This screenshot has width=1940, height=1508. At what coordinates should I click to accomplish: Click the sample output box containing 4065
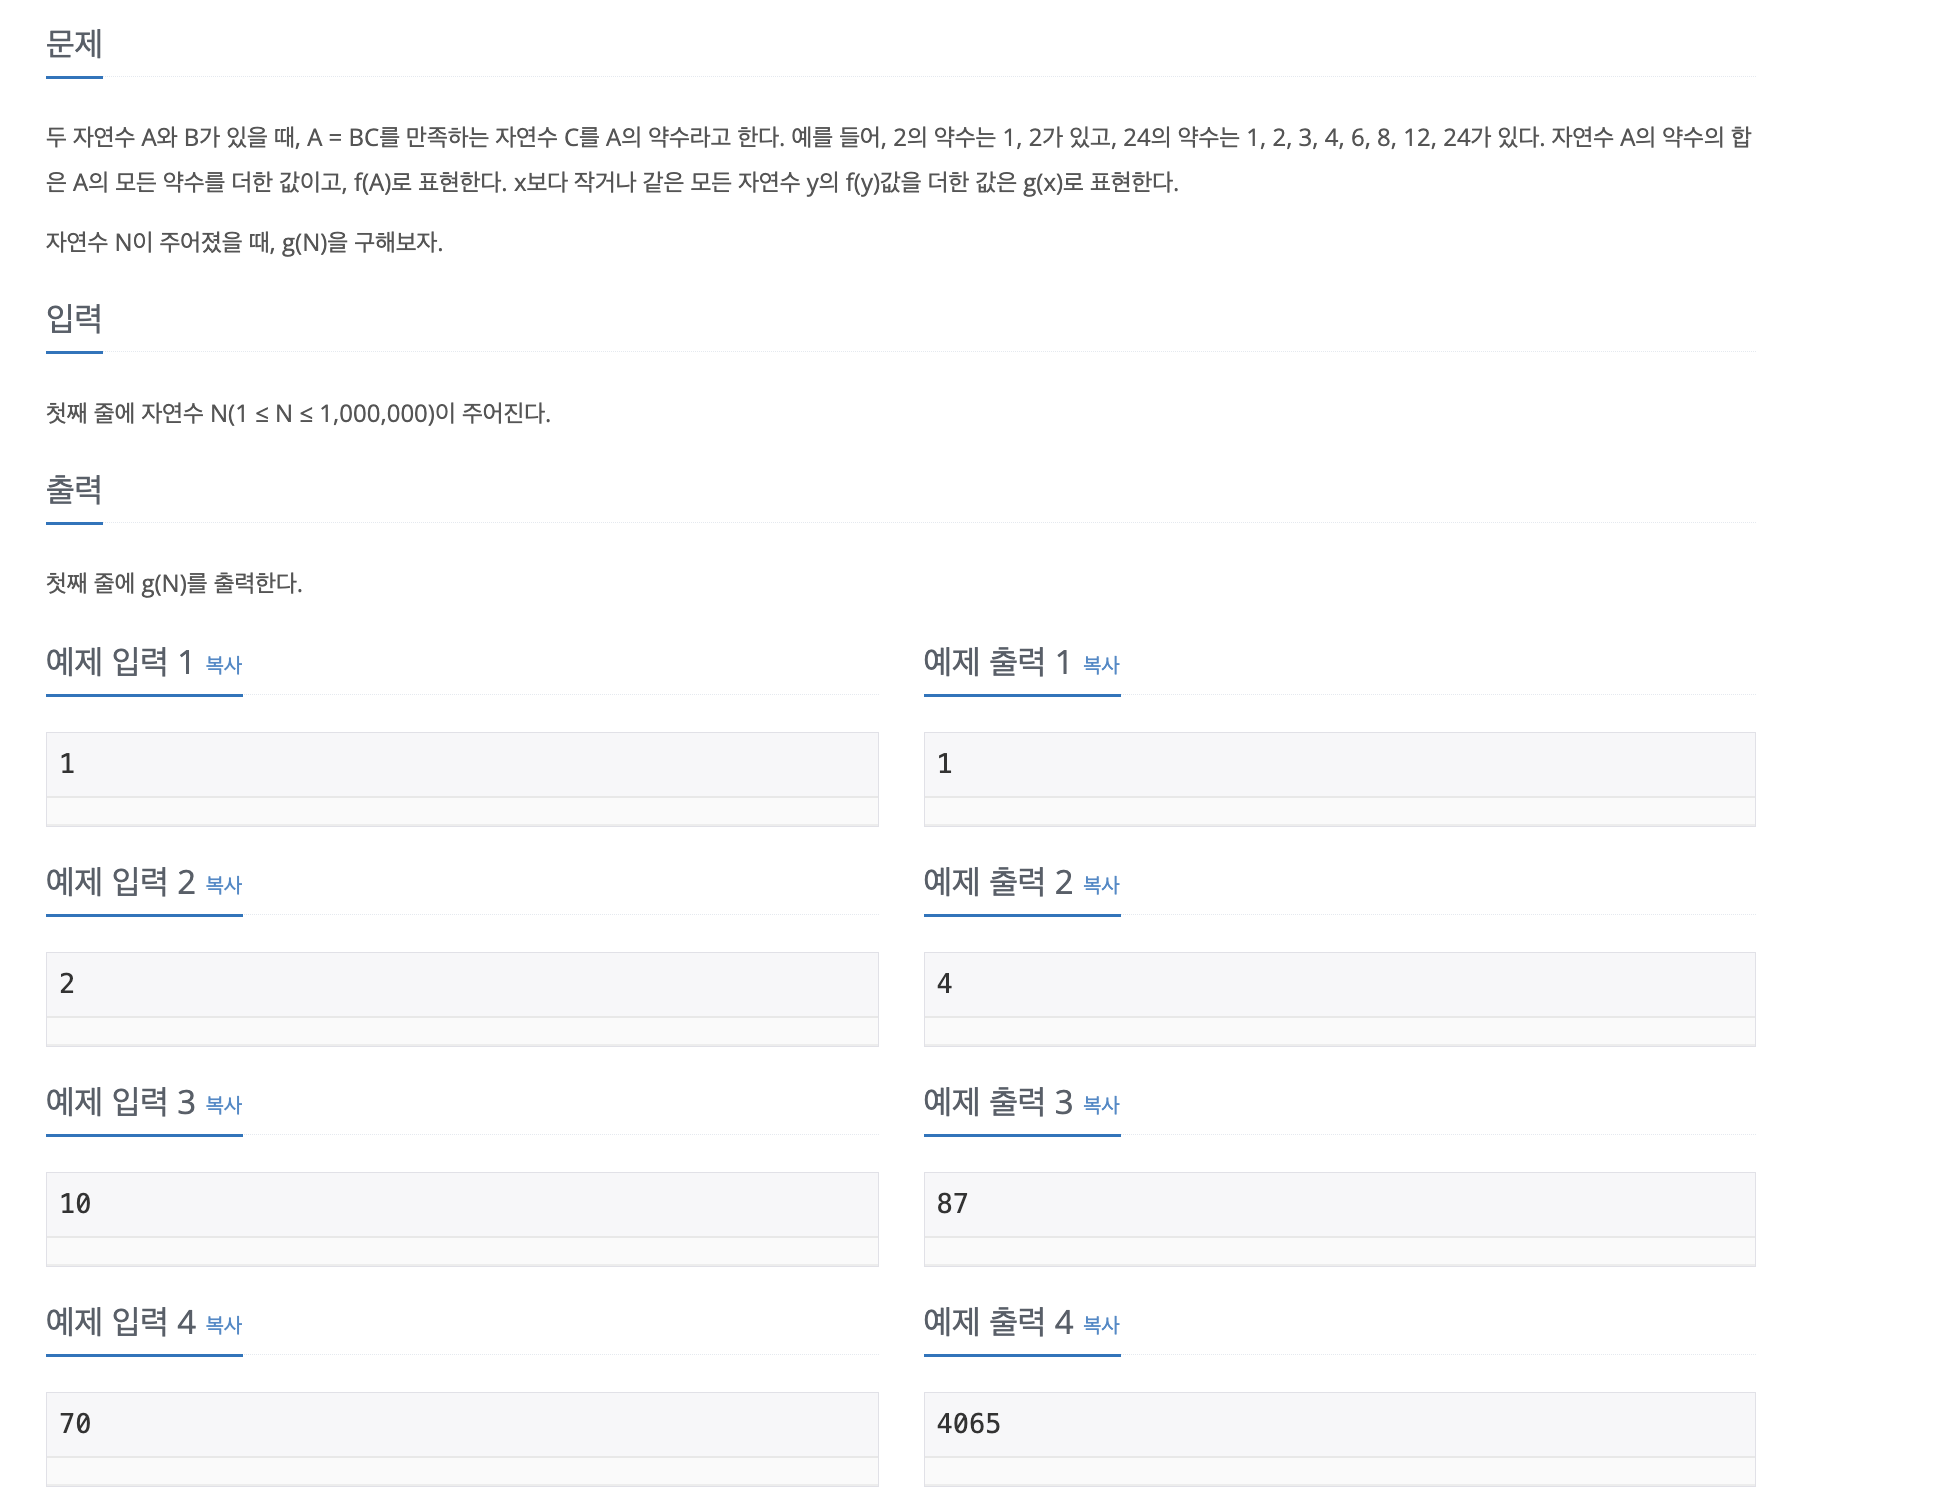click(x=1339, y=1425)
